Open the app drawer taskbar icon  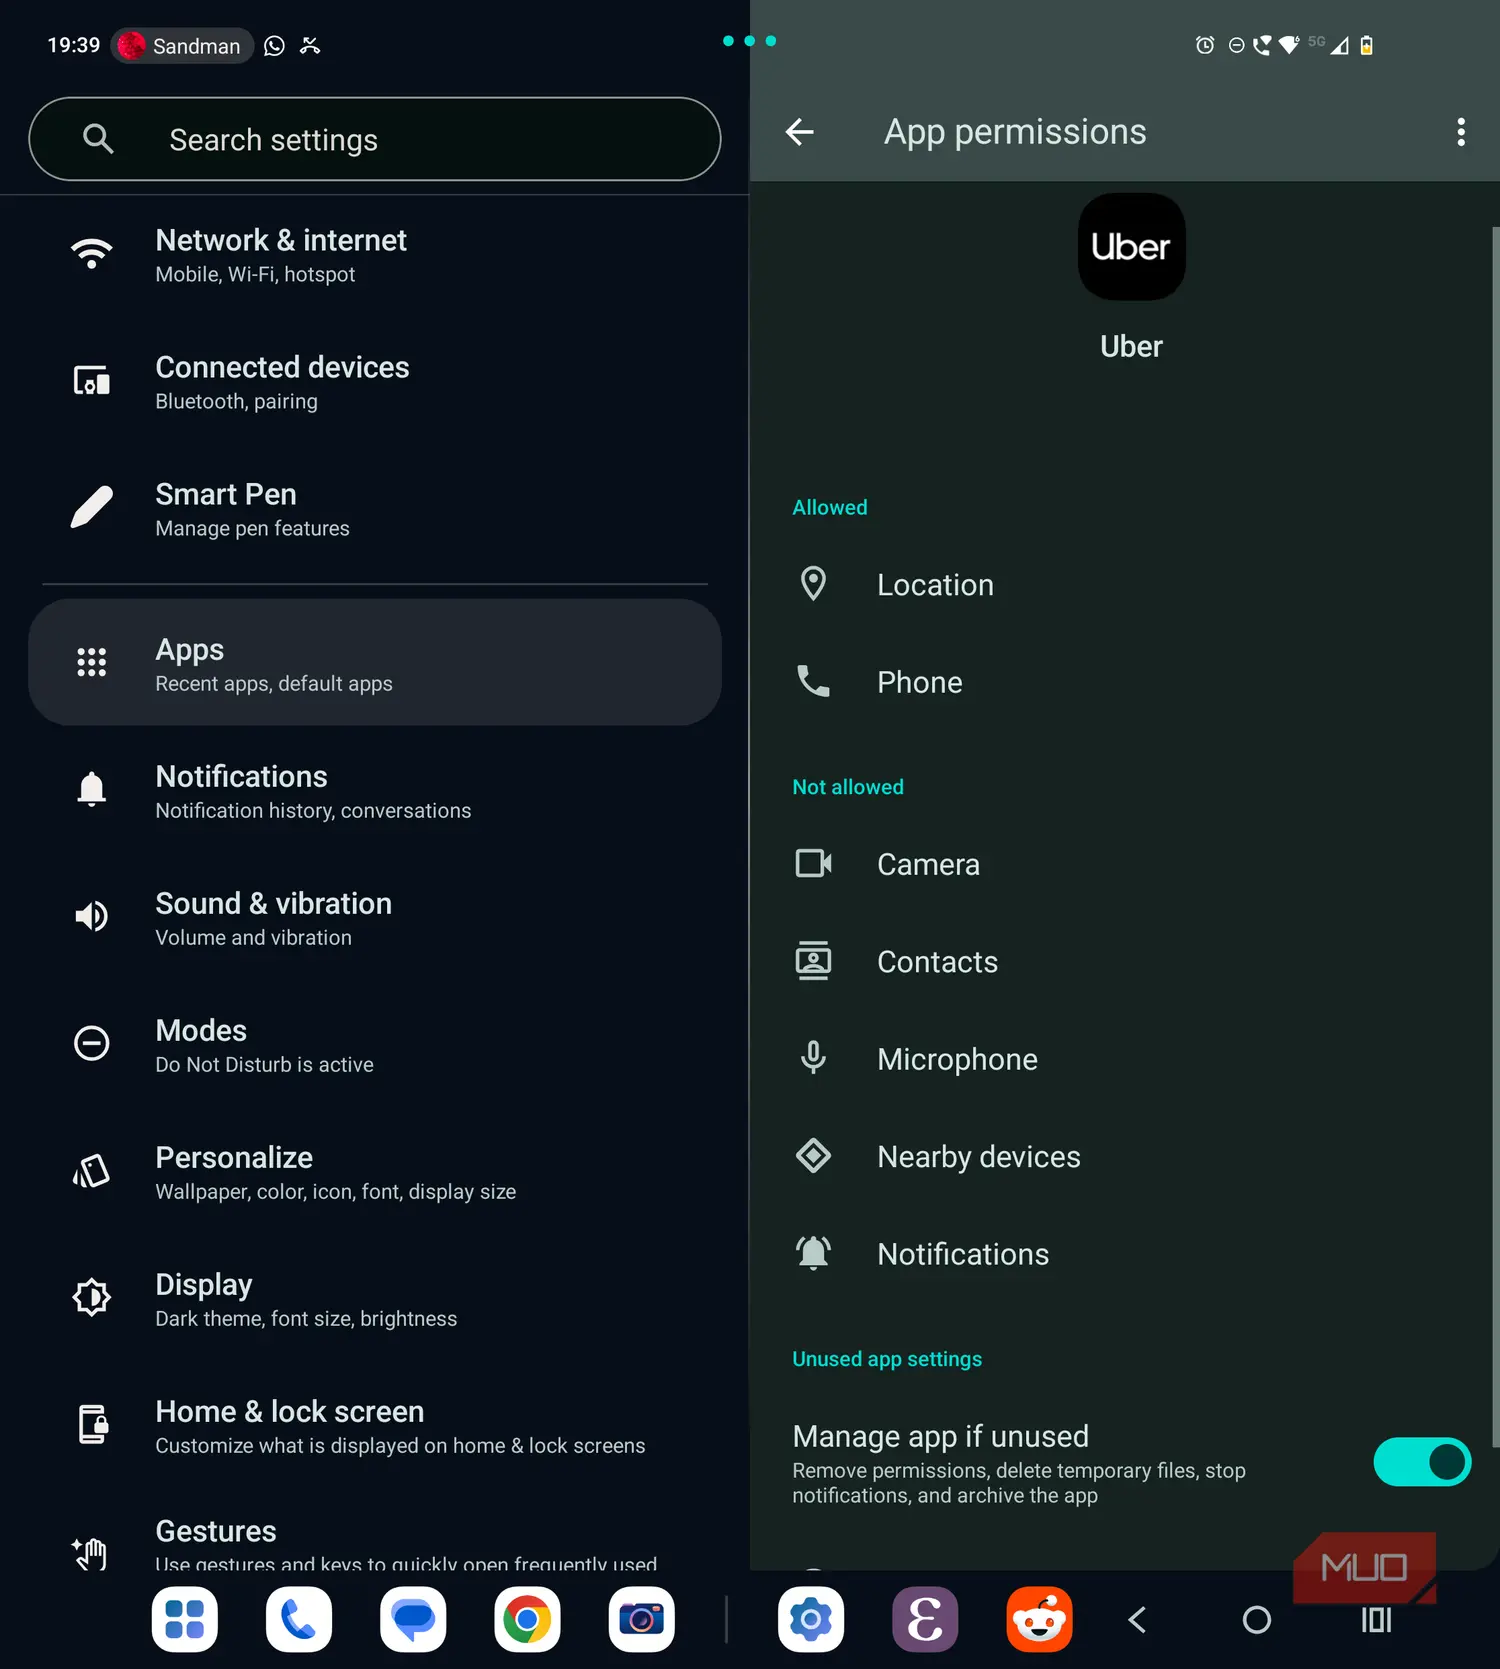point(185,1619)
